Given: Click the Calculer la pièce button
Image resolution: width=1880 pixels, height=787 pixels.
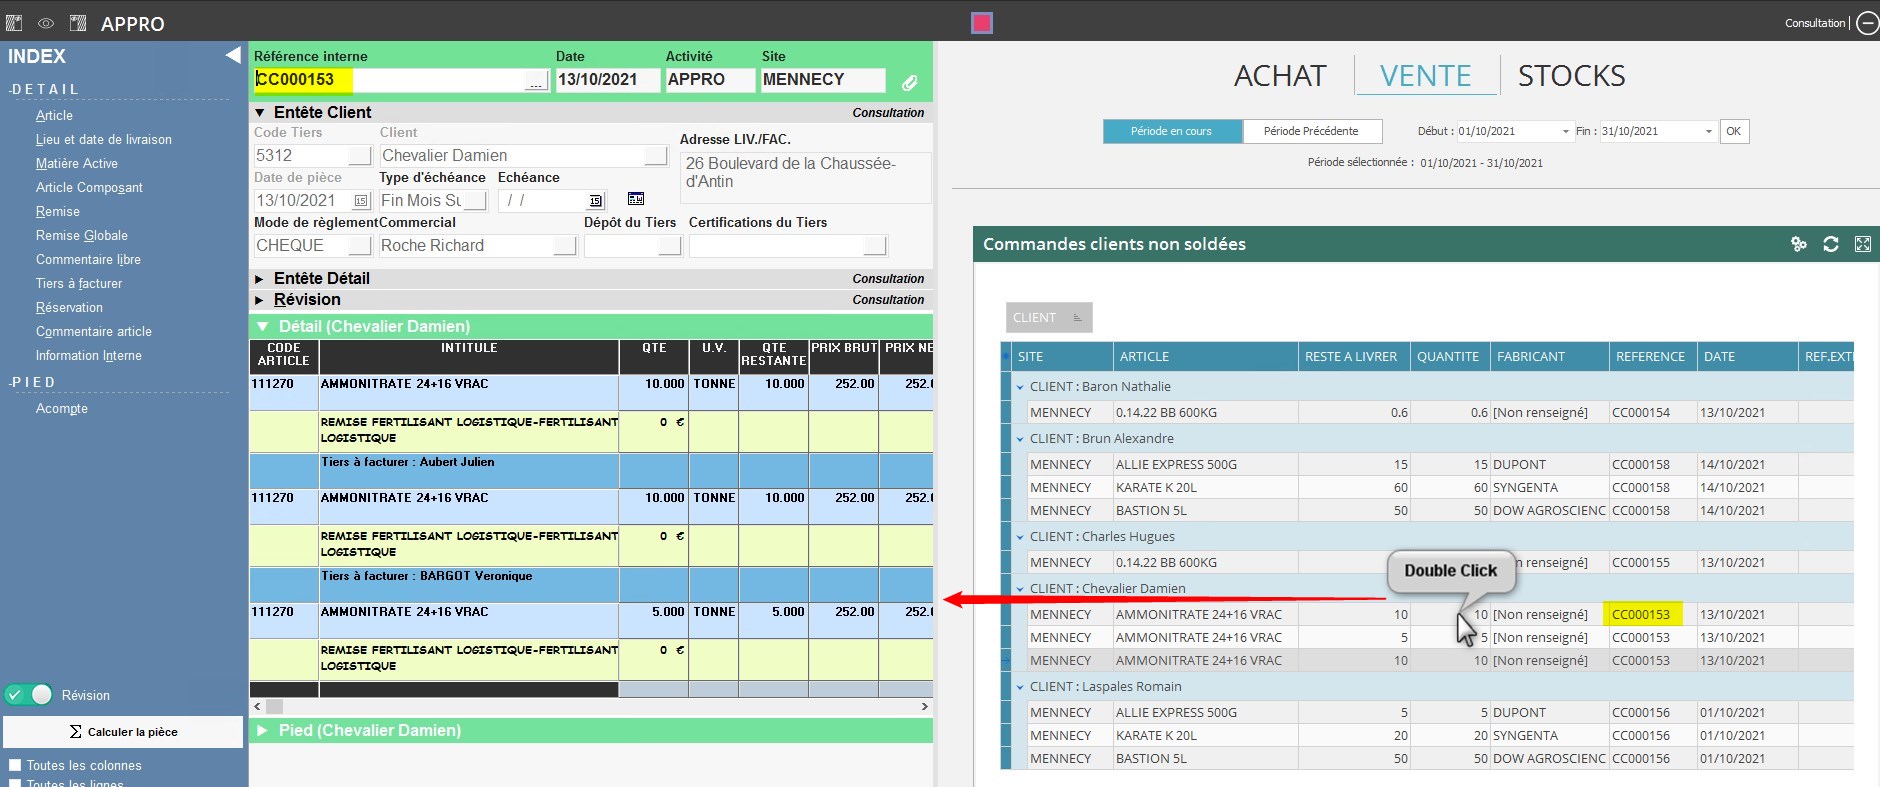Looking at the screenshot, I should click(x=123, y=732).
